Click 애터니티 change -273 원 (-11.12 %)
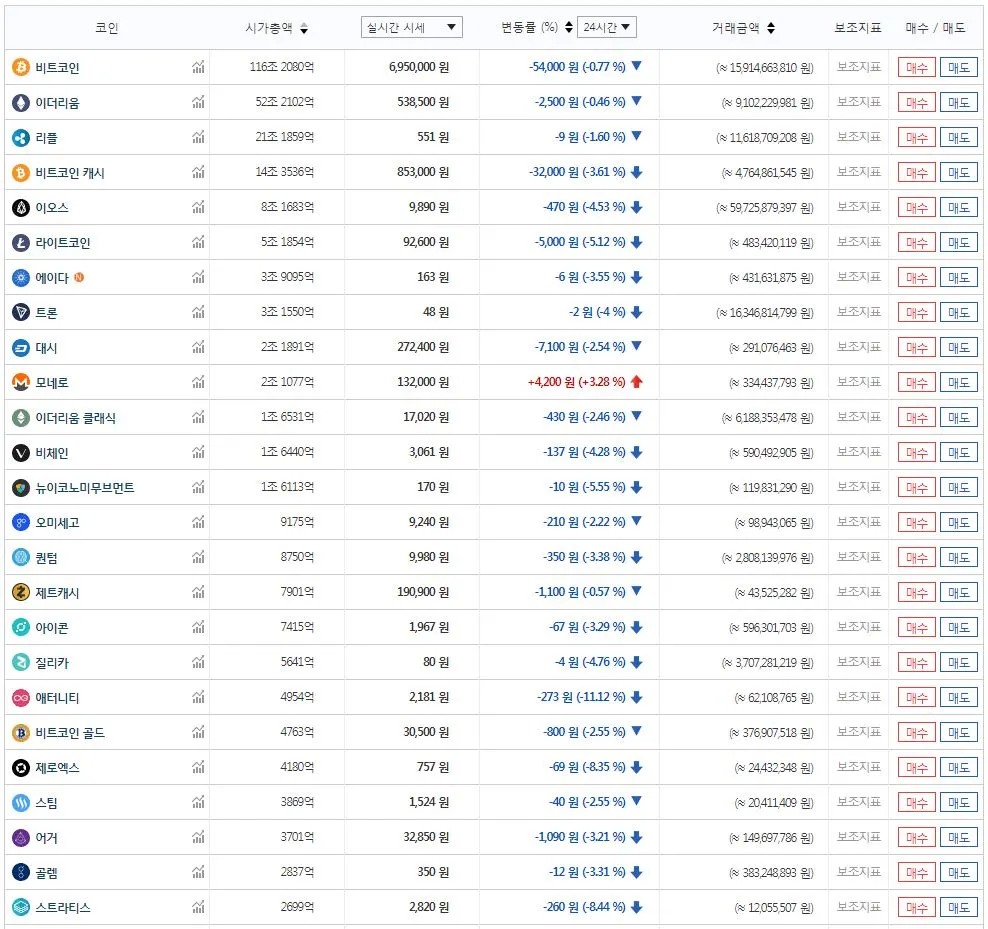 coord(581,697)
